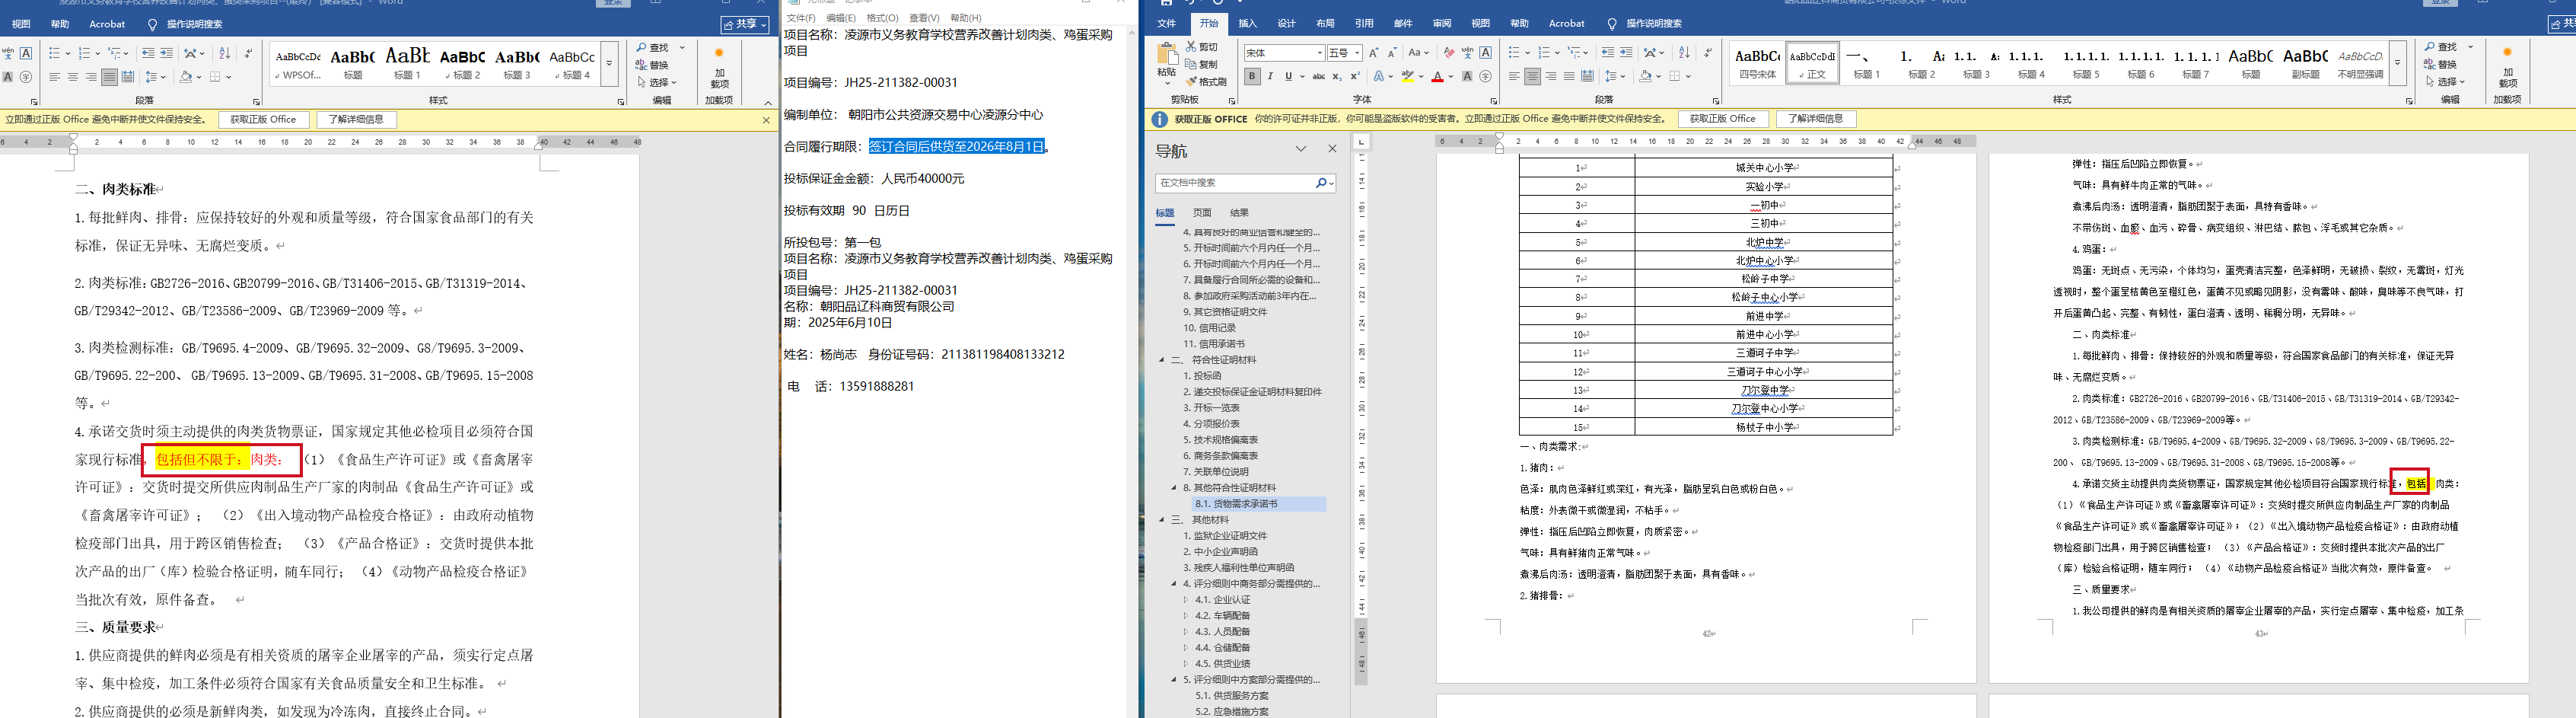Screen dimensions: 2576x718
Task: Align text left in right Word window
Action: point(1514,76)
